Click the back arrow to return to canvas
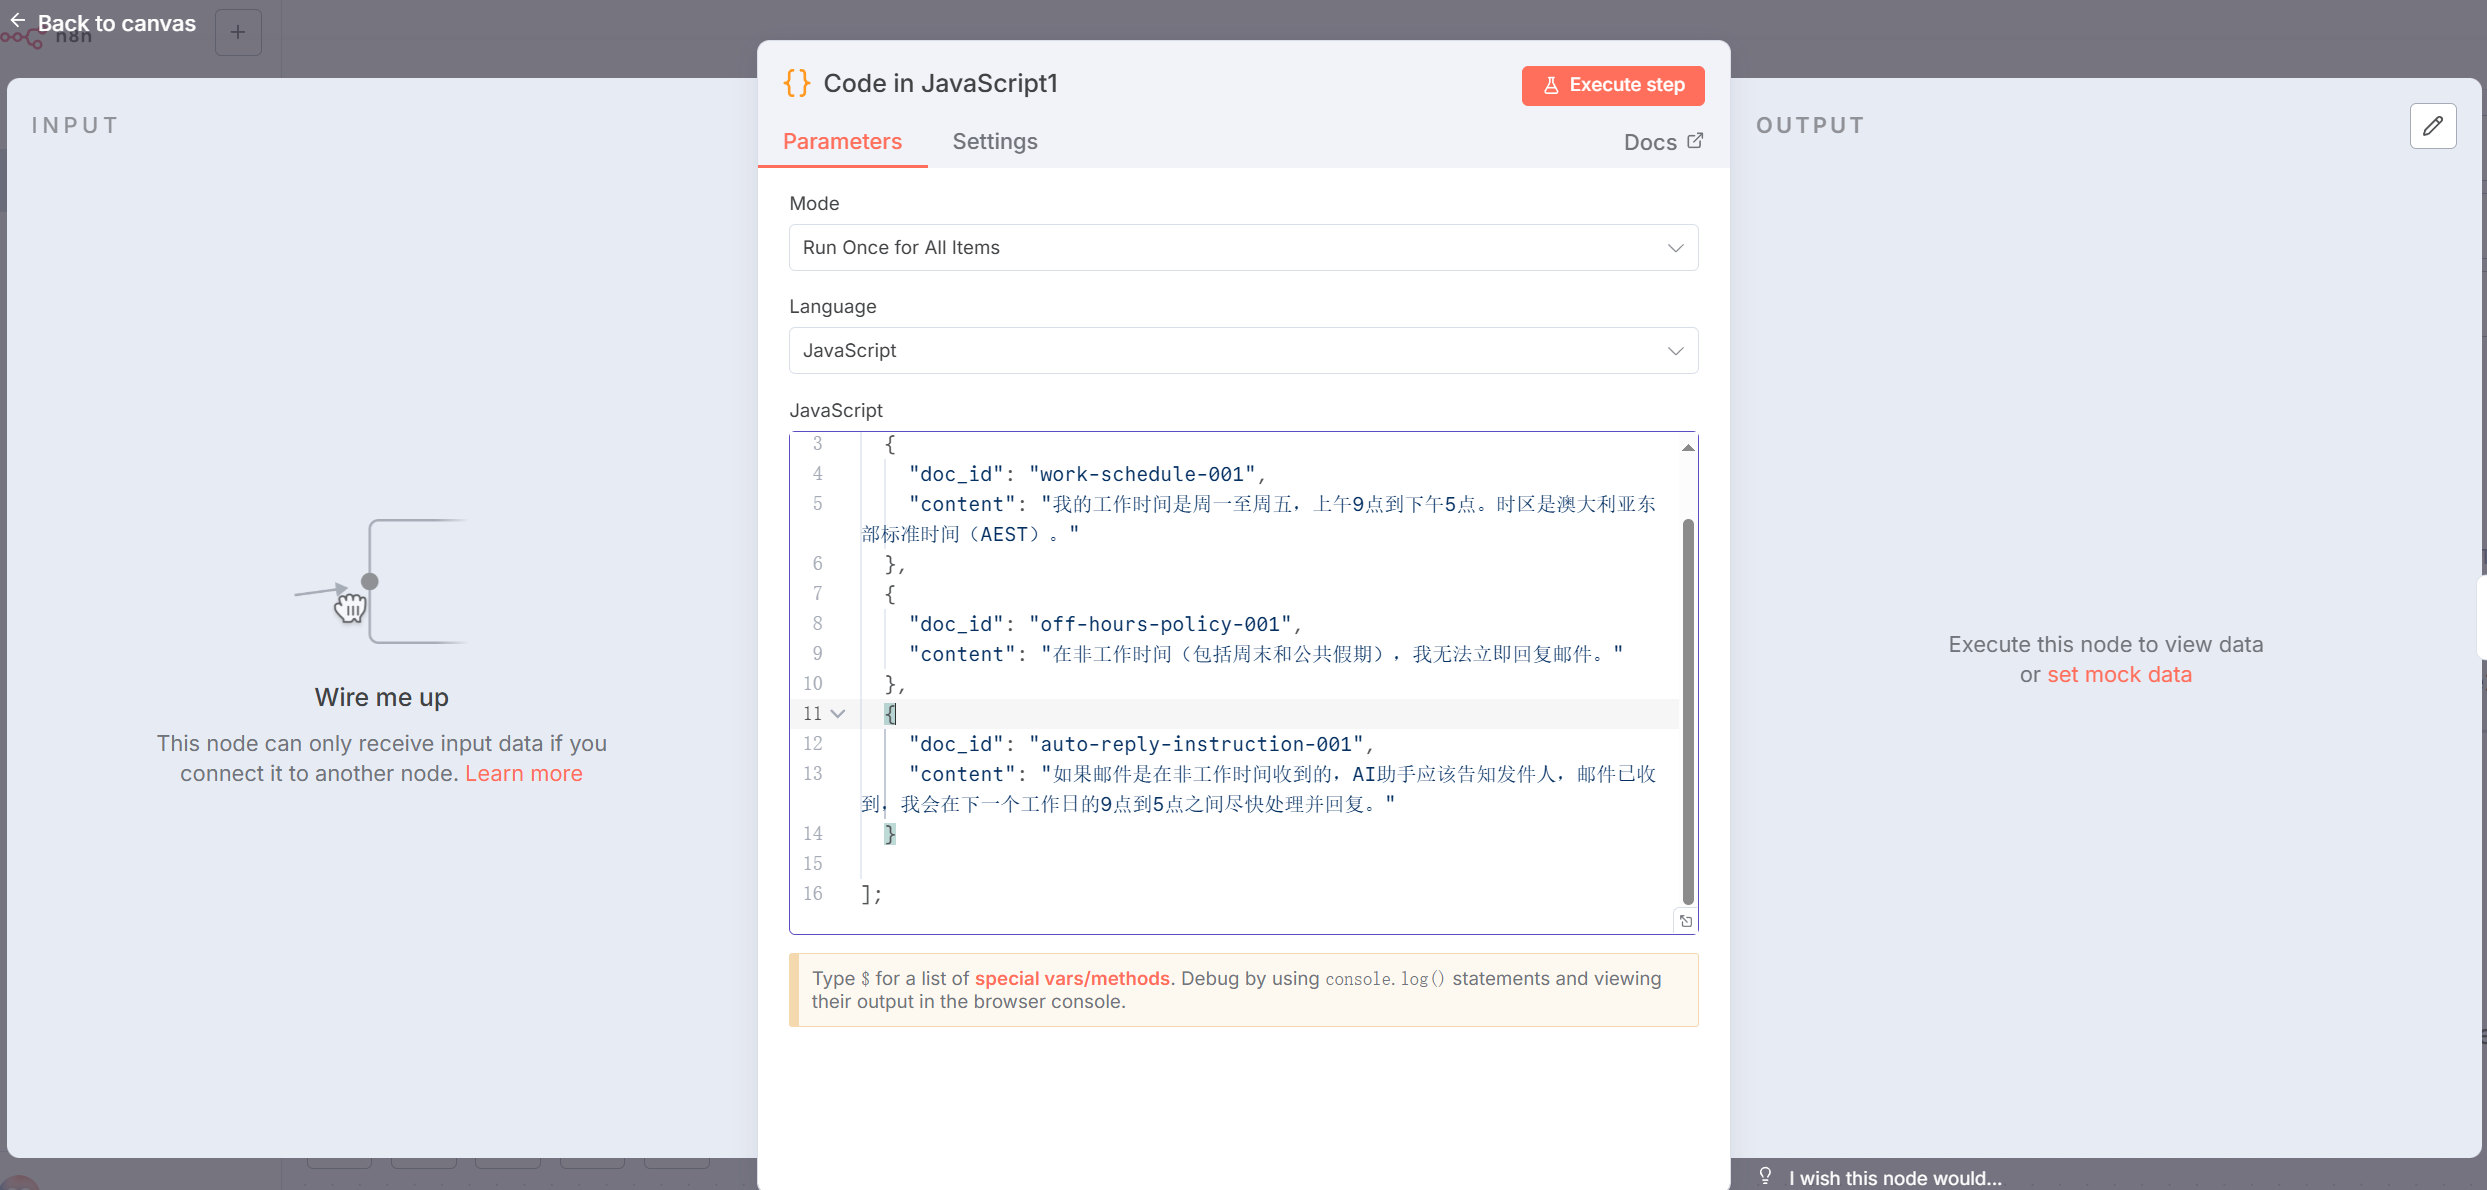 [16, 20]
